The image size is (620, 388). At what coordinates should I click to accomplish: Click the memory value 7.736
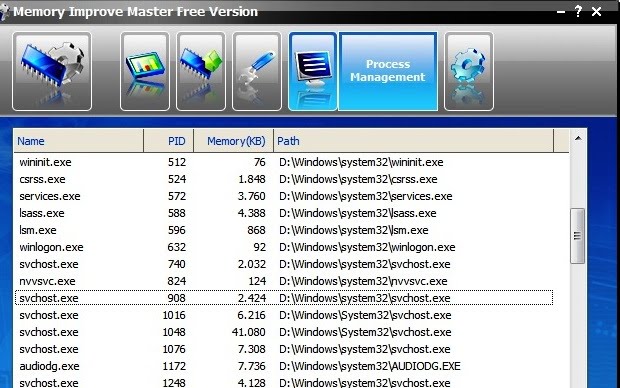(x=251, y=366)
